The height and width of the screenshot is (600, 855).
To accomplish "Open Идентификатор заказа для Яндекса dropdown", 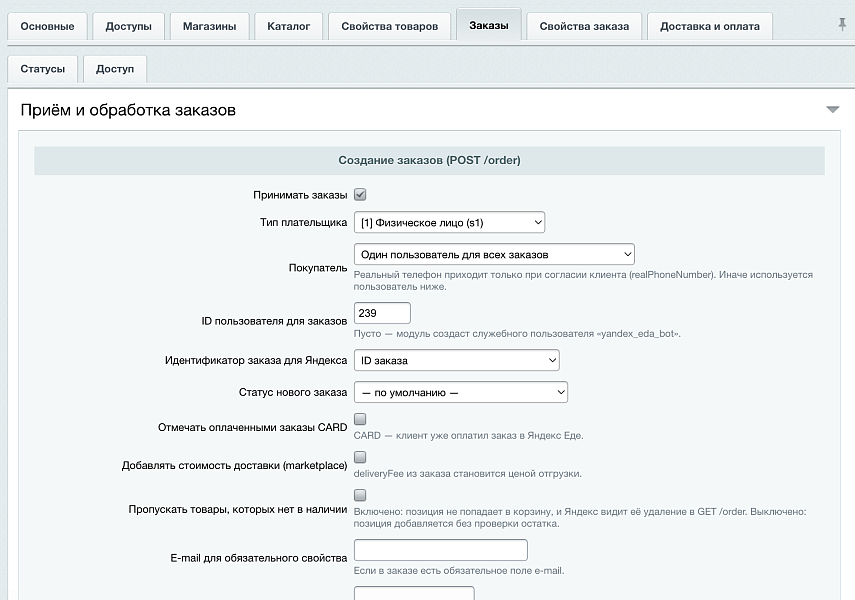I will tap(456, 360).
